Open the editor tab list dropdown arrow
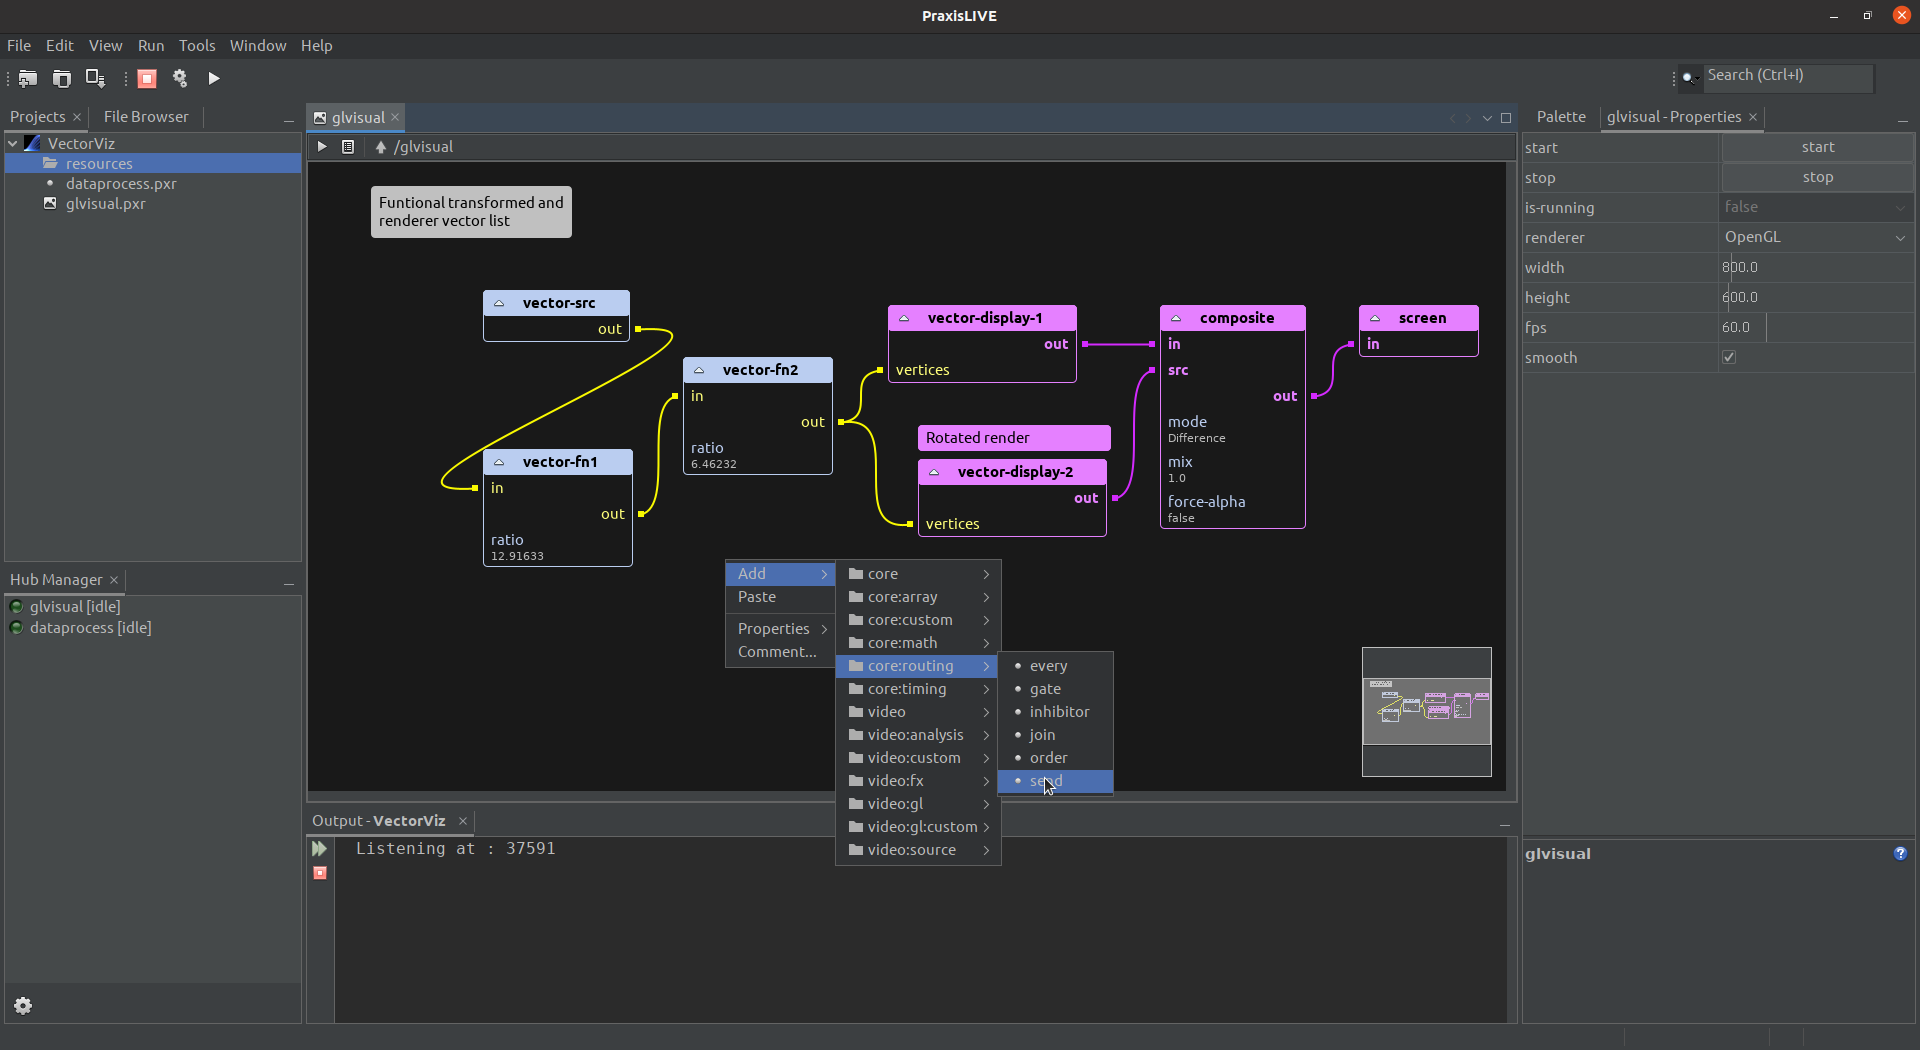Image resolution: width=1920 pixels, height=1050 pixels. (x=1487, y=118)
